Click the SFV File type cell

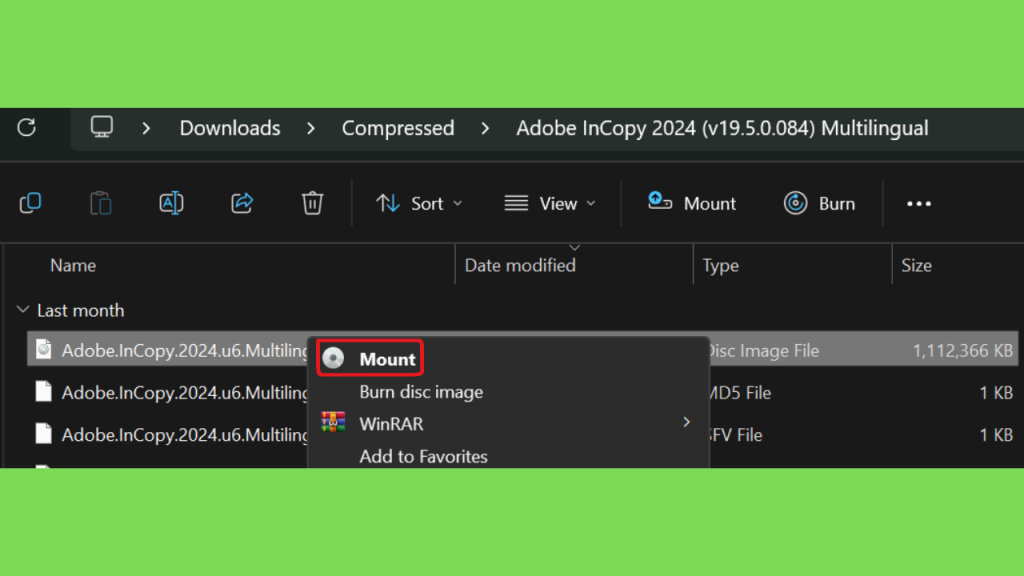735,435
